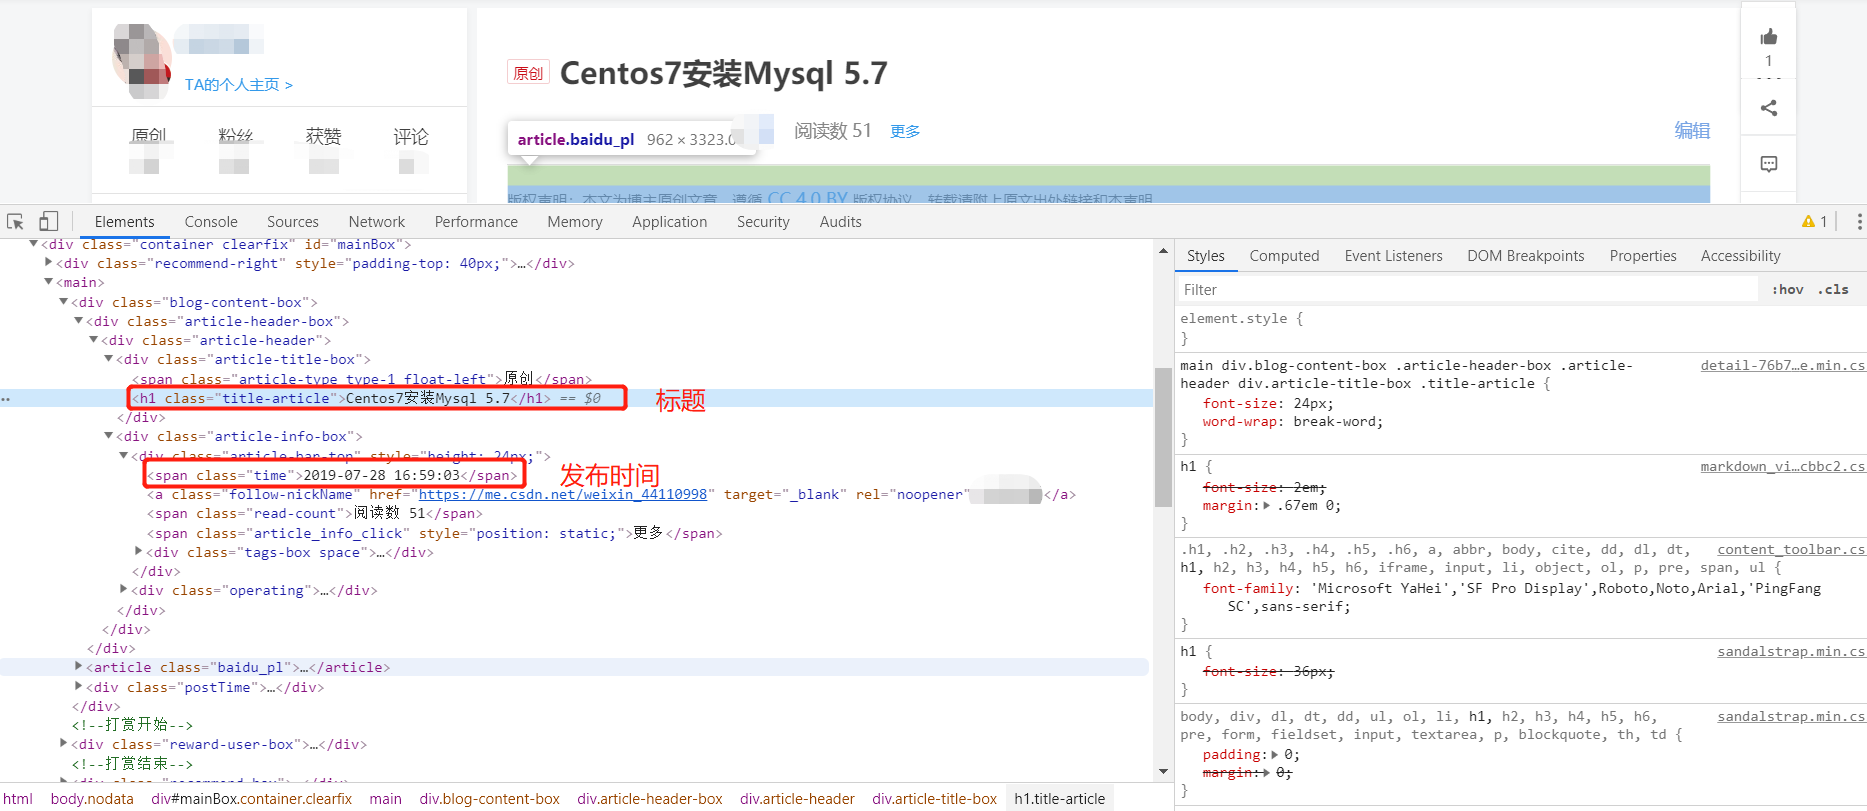
Task: Click the TA的个人主页 link
Action: pos(238,85)
